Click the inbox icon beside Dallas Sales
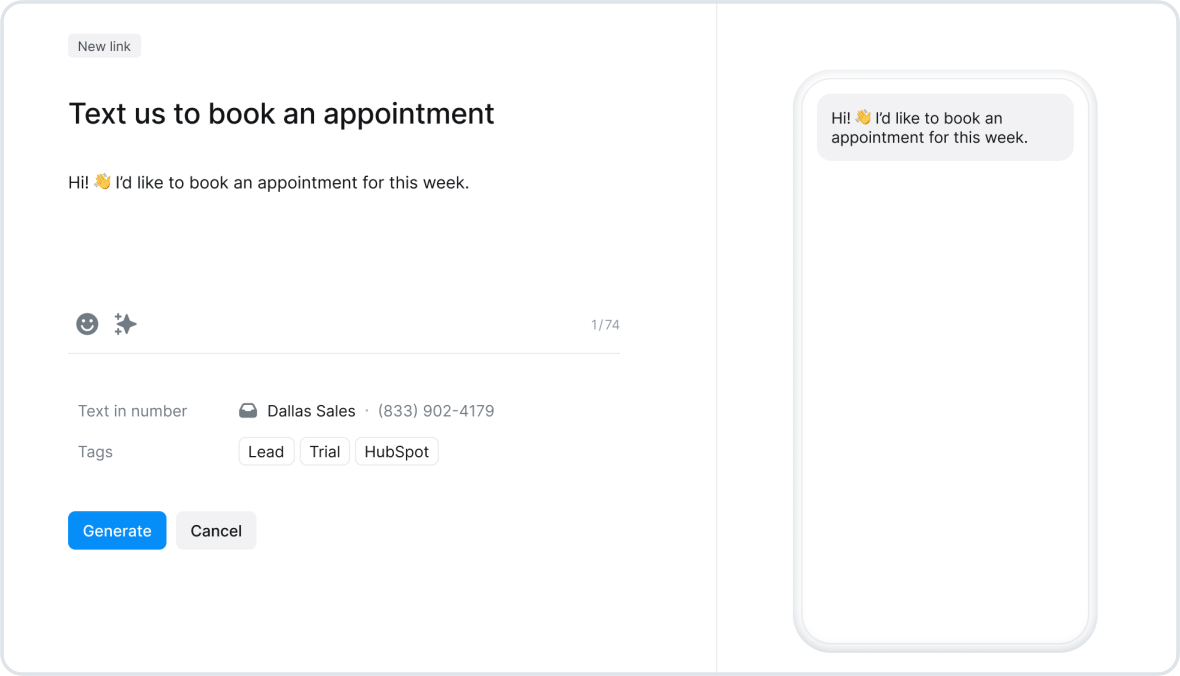1180x676 pixels. (248, 411)
